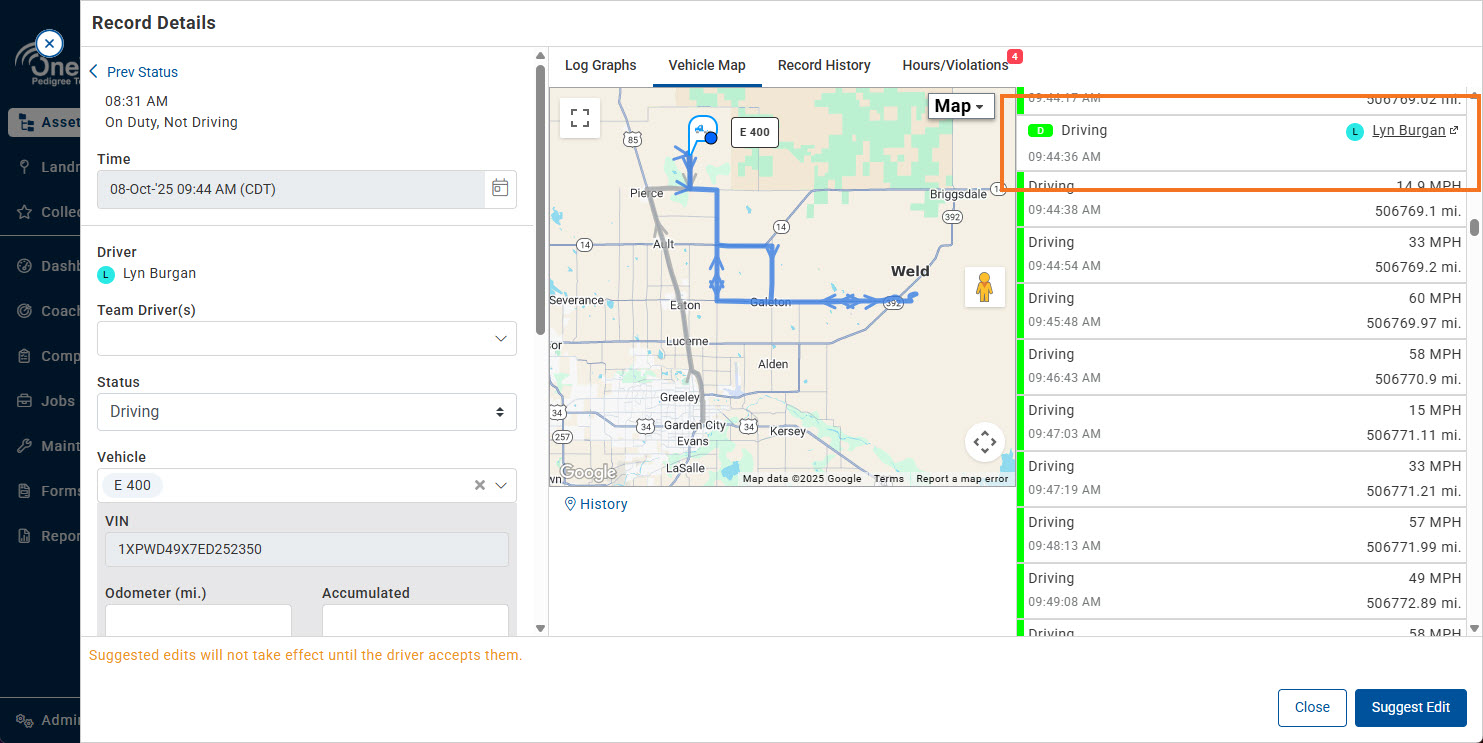The height and width of the screenshot is (743, 1483).
Task: Select the 09:49:08 AM 49 MPH entry
Action: click(1242, 591)
